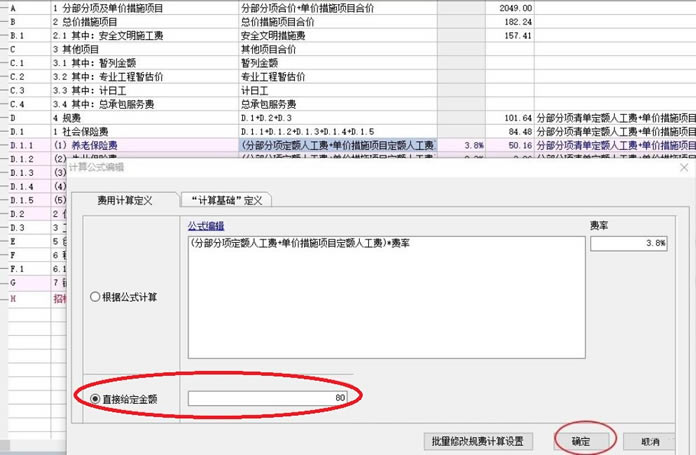Click the cell 总价措施项目合价
The image size is (696, 455).
coord(338,22)
